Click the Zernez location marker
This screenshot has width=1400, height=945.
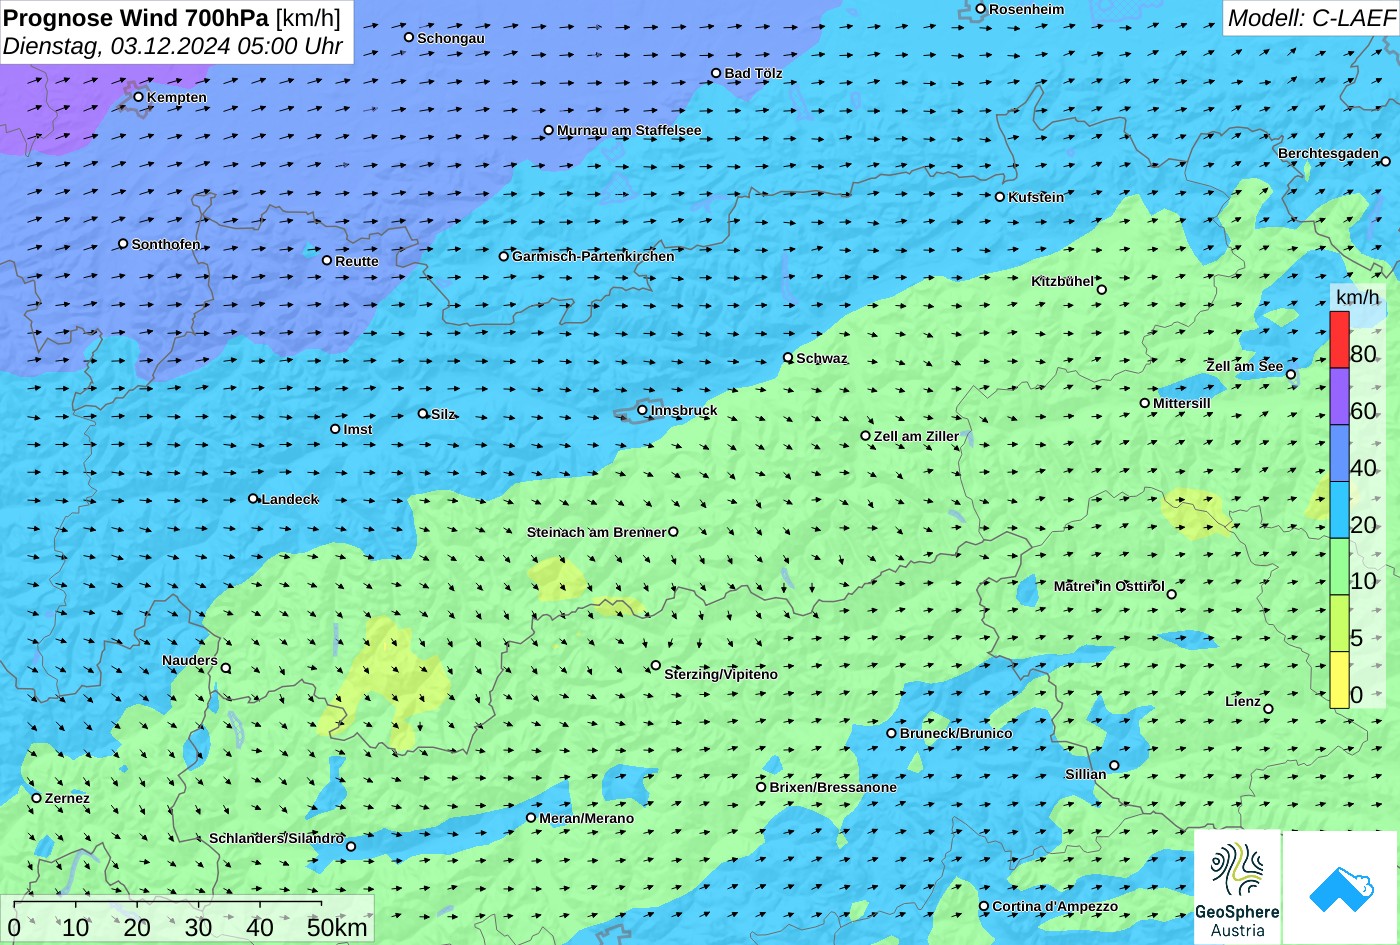pos(37,798)
